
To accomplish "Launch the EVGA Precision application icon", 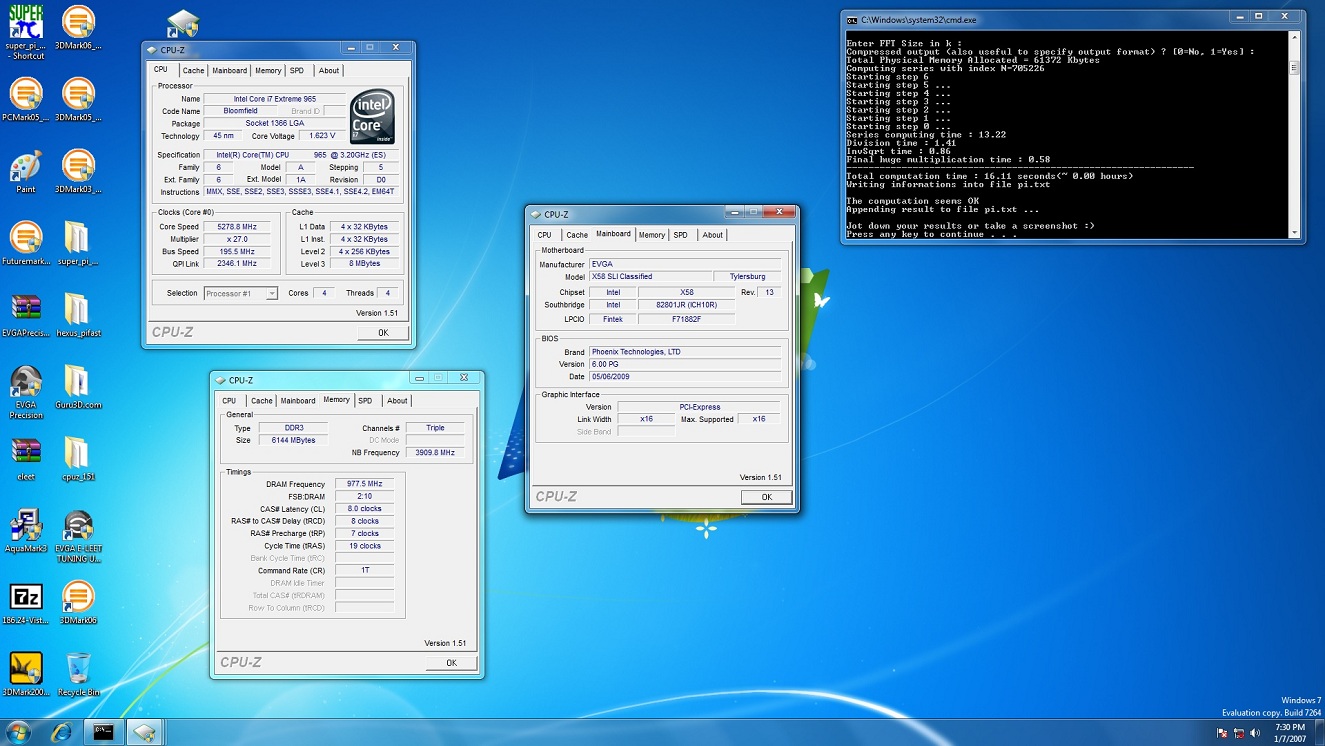I will pos(26,392).
